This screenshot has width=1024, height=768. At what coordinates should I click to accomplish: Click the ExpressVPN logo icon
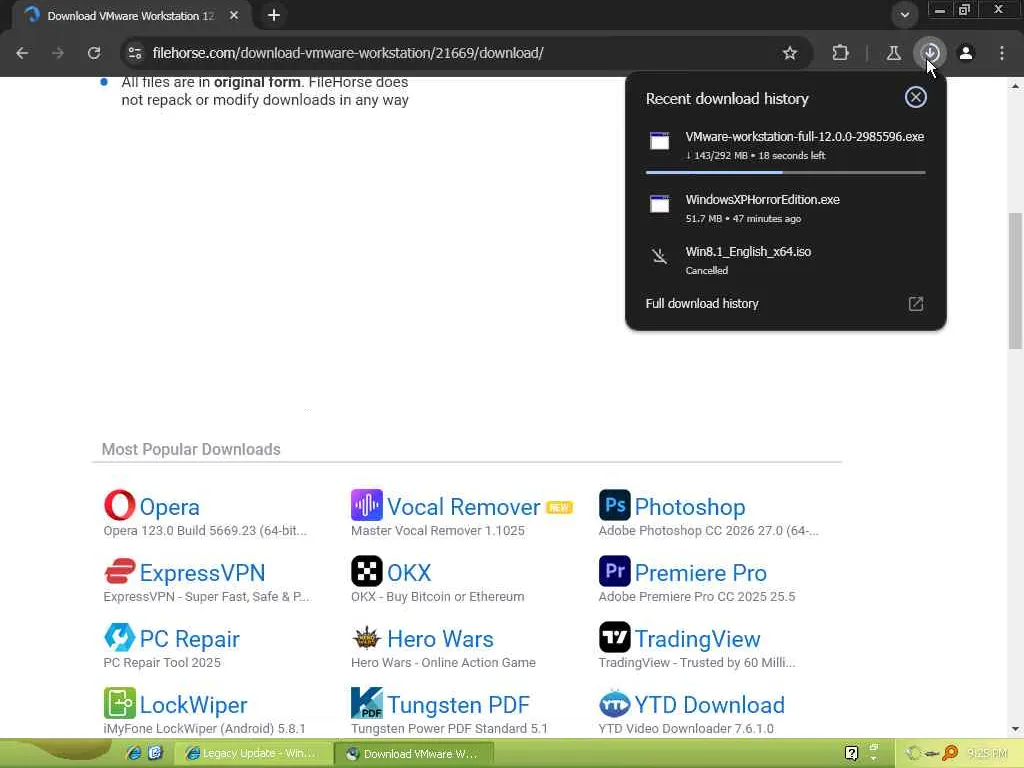click(x=120, y=571)
